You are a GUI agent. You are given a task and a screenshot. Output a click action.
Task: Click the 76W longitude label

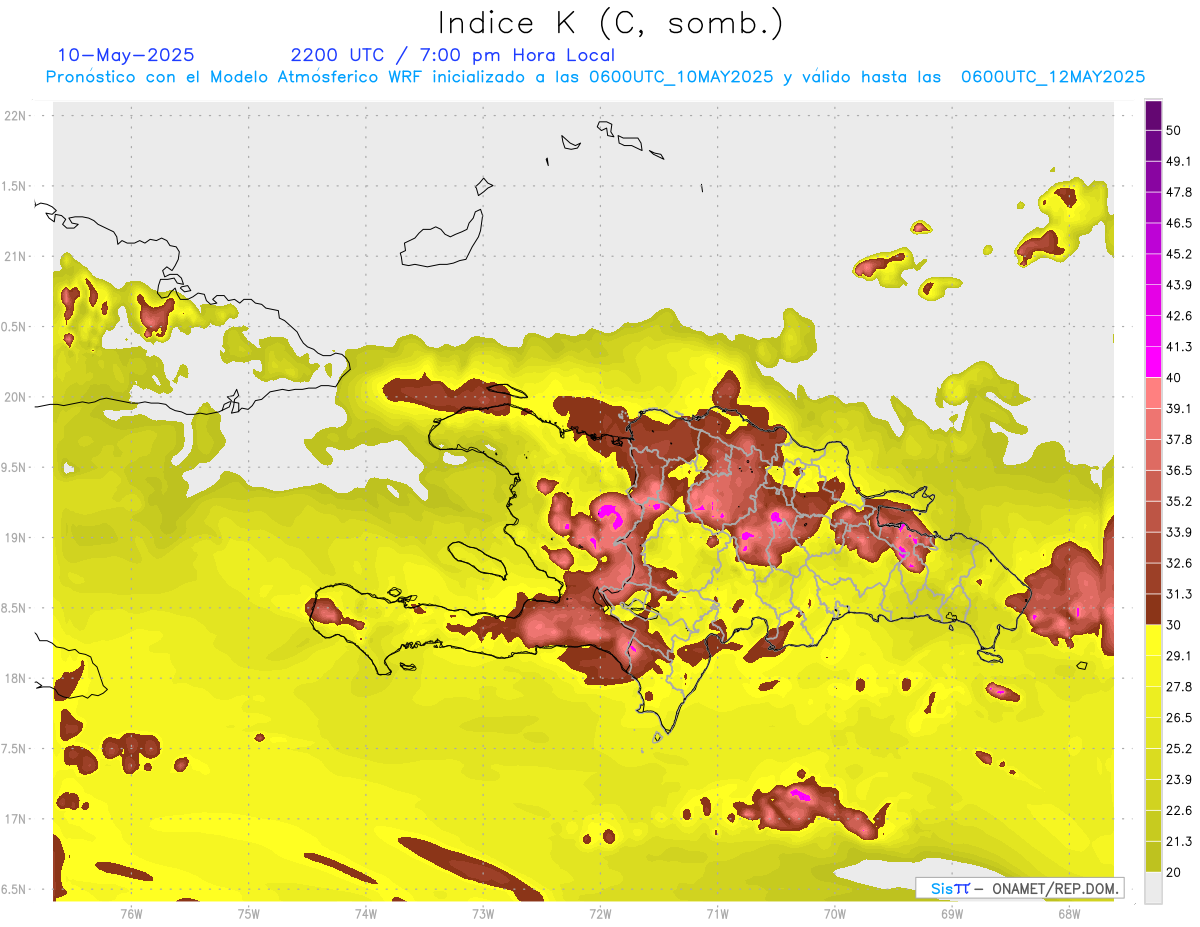(x=131, y=913)
